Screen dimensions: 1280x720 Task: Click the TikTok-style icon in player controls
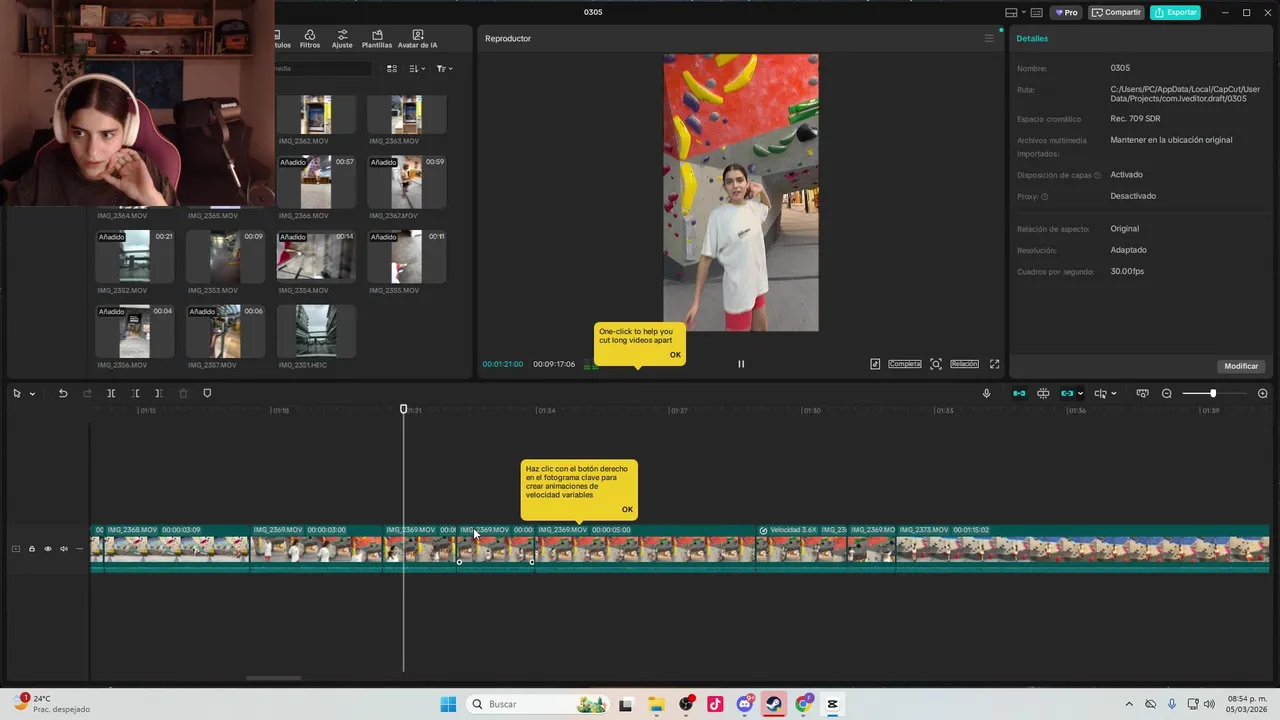click(x=875, y=364)
